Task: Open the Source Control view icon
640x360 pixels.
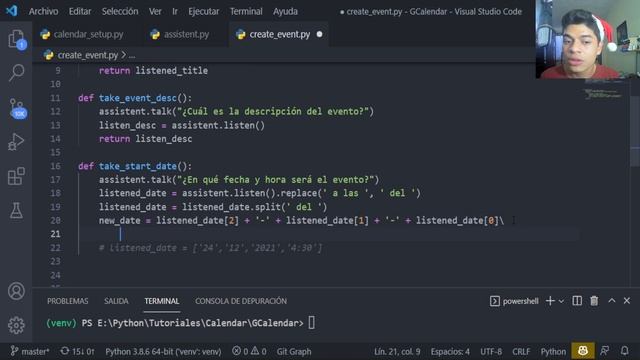Action: pyautogui.click(x=17, y=108)
